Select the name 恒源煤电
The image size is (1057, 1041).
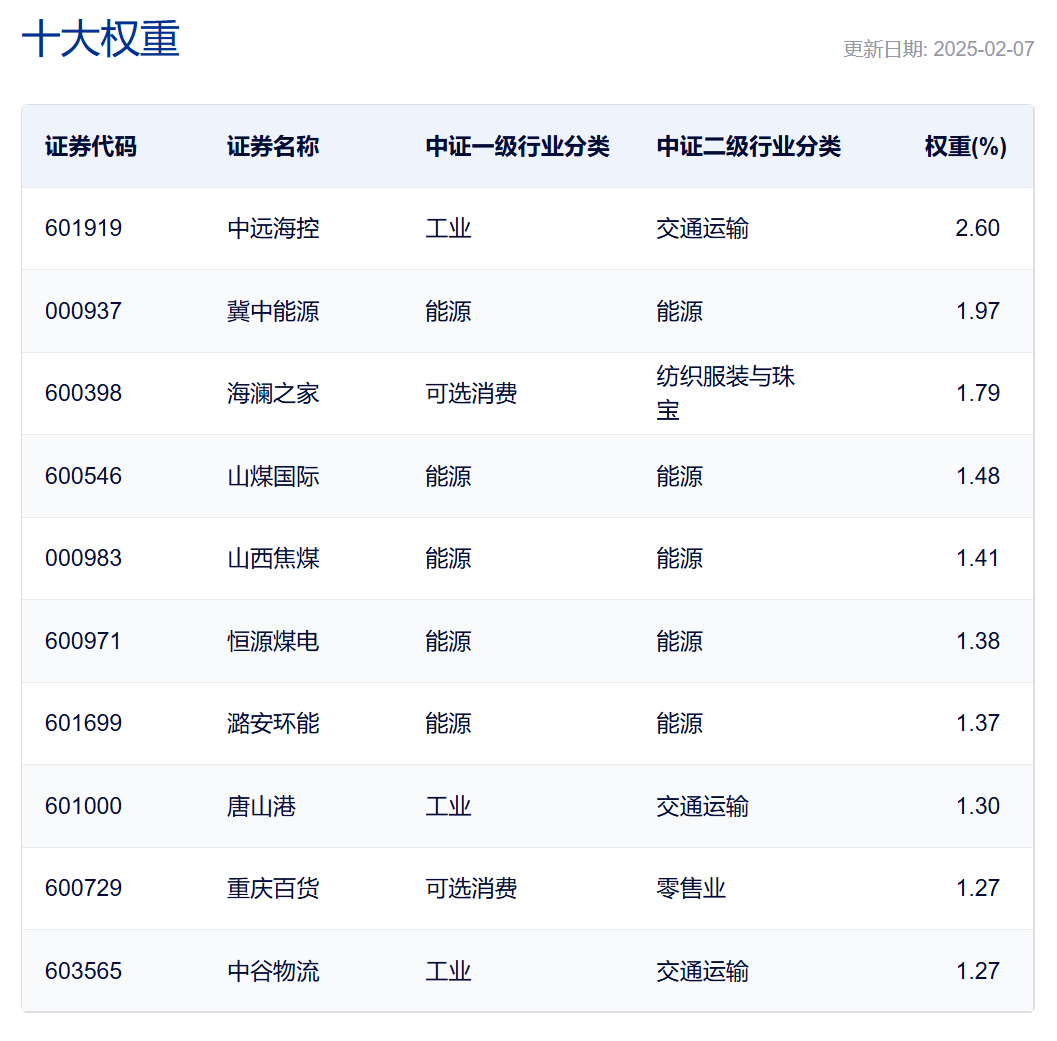(x=273, y=642)
